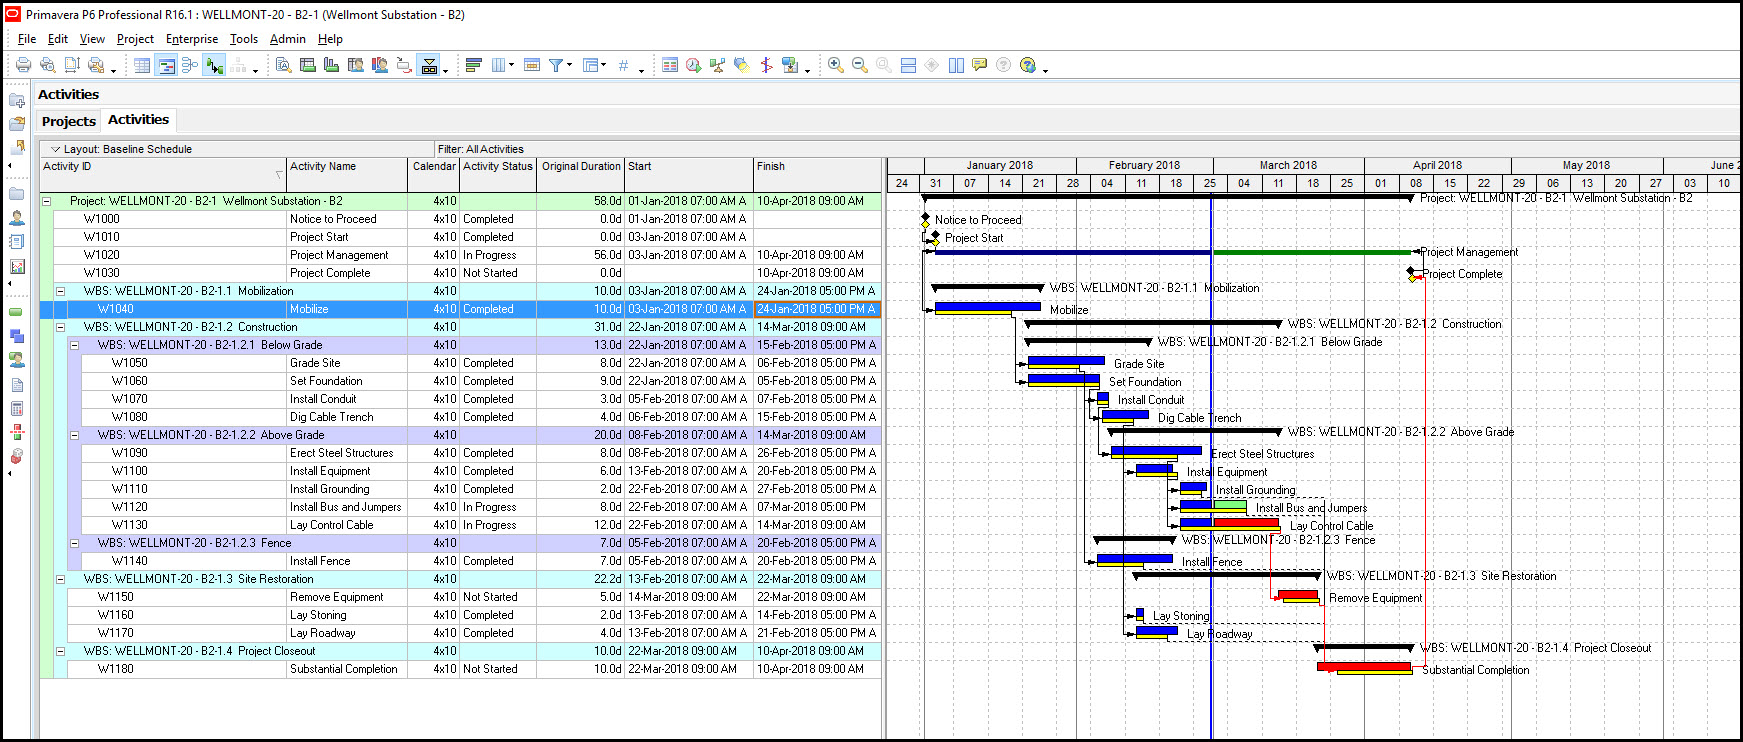This screenshot has width=1743, height=742.
Task: Show the Activity Table view
Action: 142,65
